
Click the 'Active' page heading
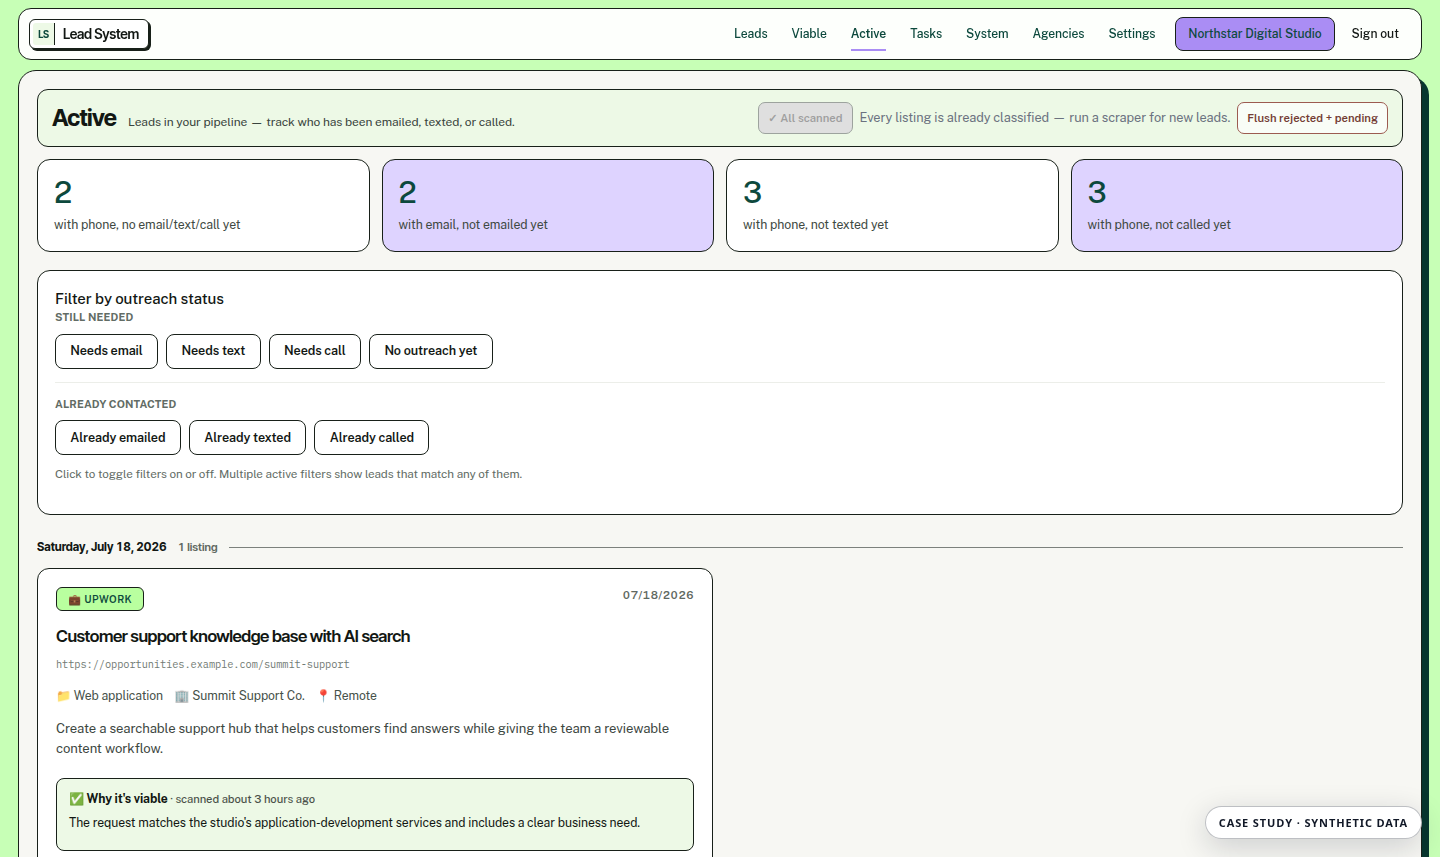point(84,118)
